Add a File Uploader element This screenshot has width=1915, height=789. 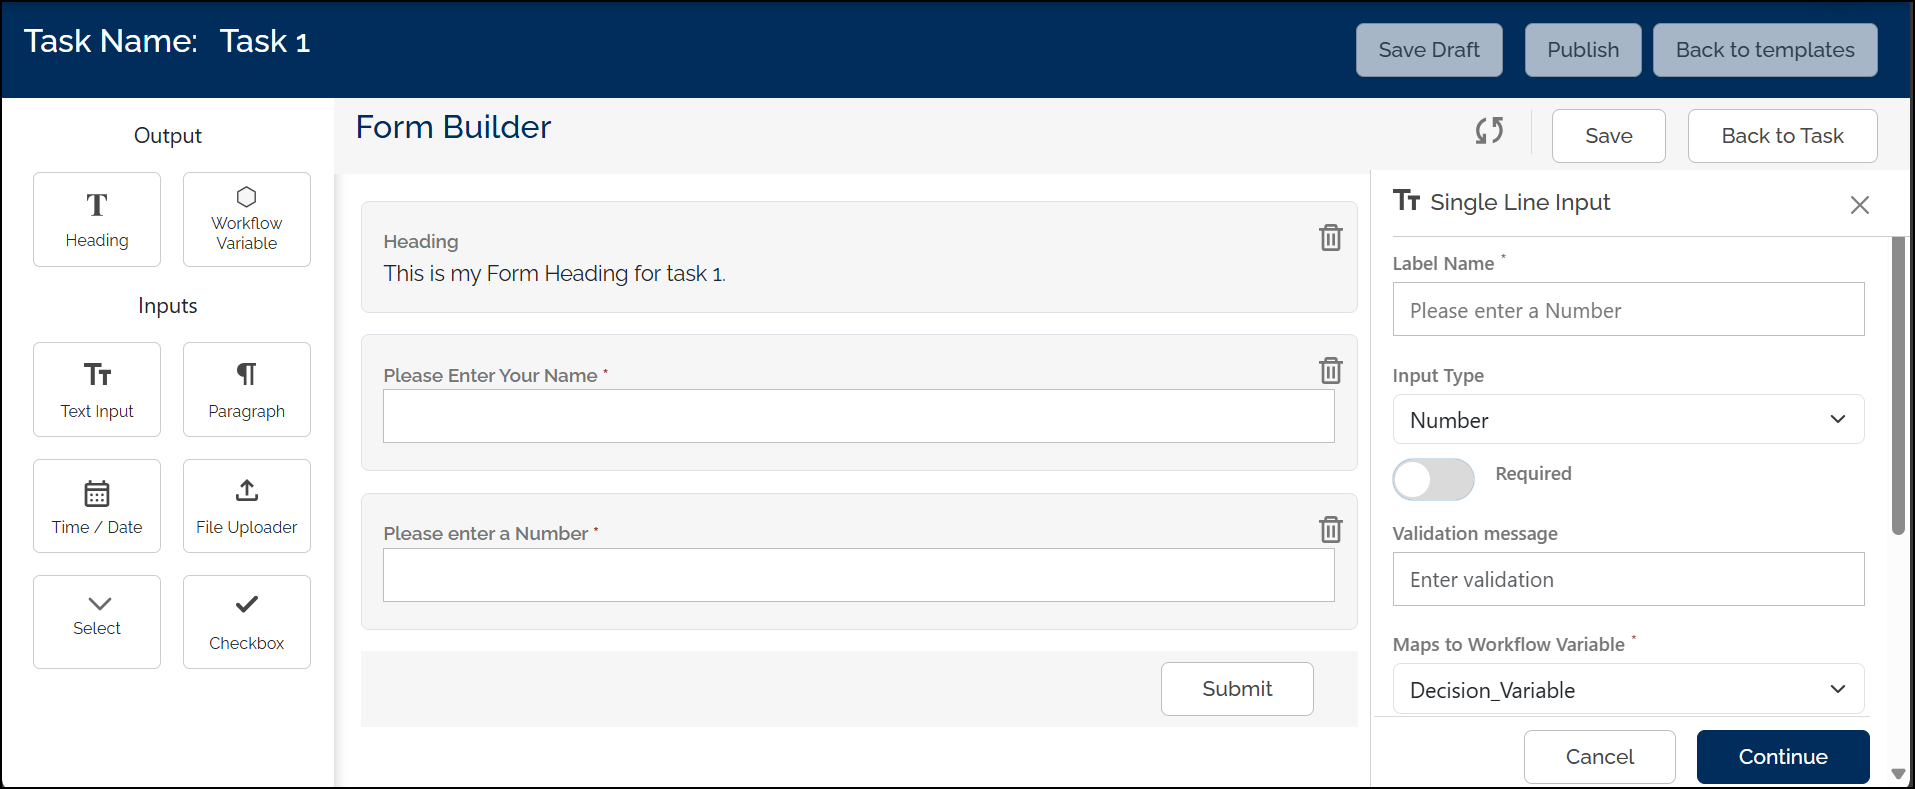[x=247, y=506]
